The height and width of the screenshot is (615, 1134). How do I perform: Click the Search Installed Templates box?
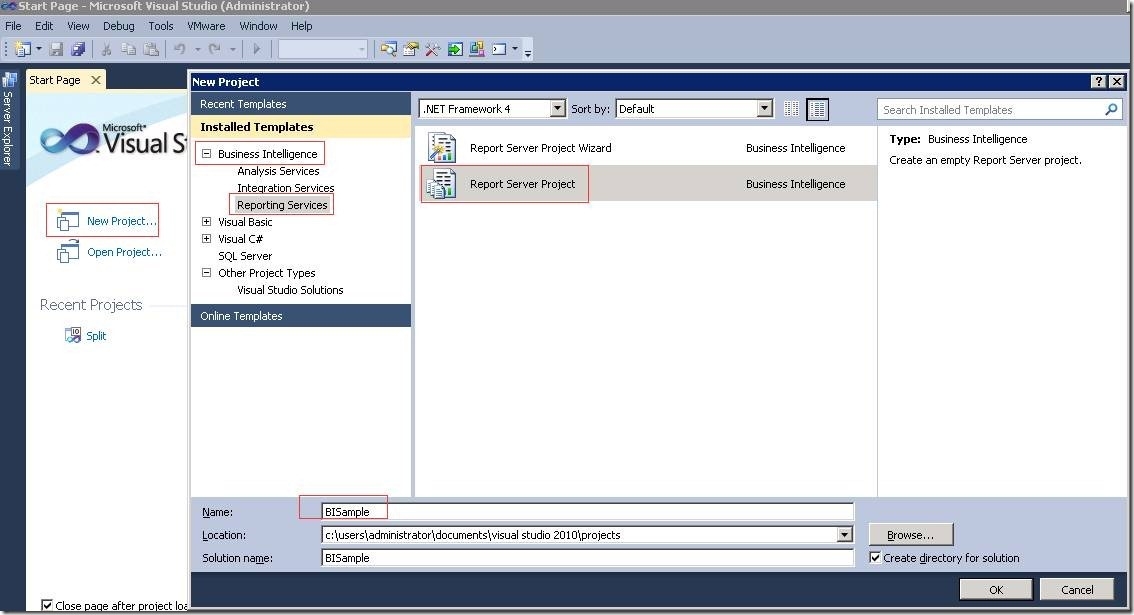click(x=1000, y=109)
